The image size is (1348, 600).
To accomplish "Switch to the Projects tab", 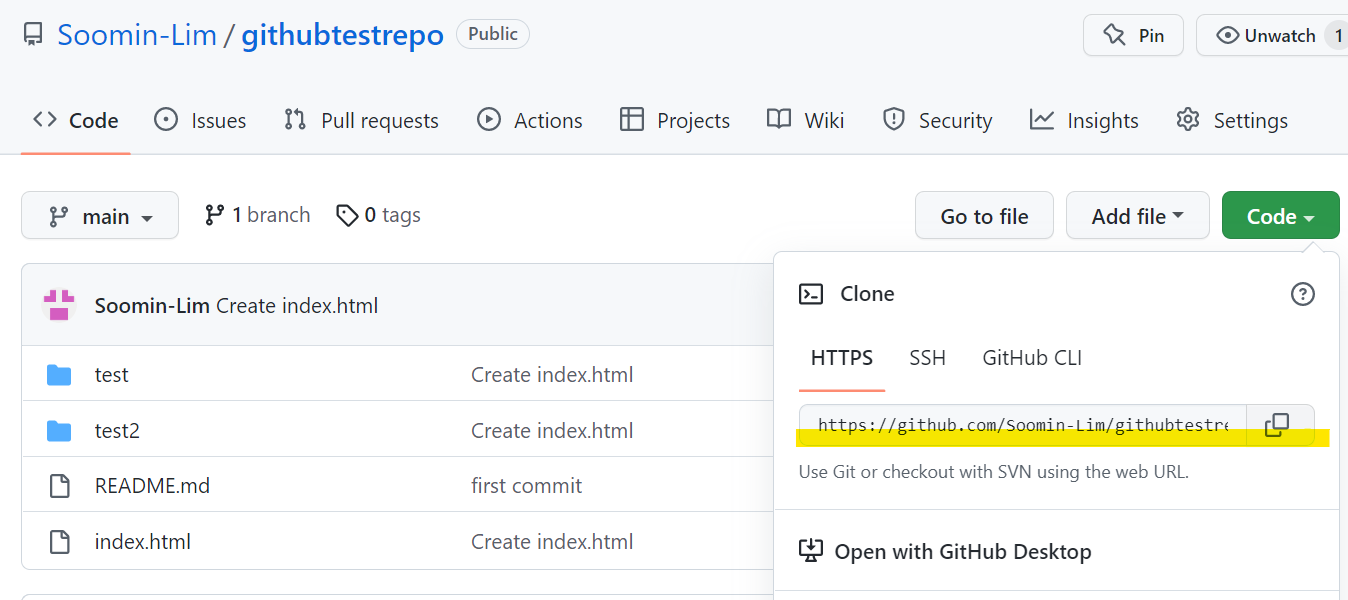I will point(675,120).
